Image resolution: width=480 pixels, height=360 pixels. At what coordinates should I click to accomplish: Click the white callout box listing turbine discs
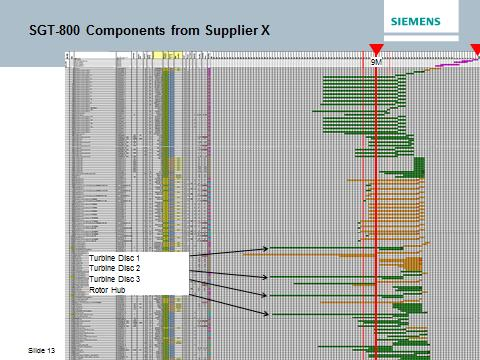click(138, 274)
